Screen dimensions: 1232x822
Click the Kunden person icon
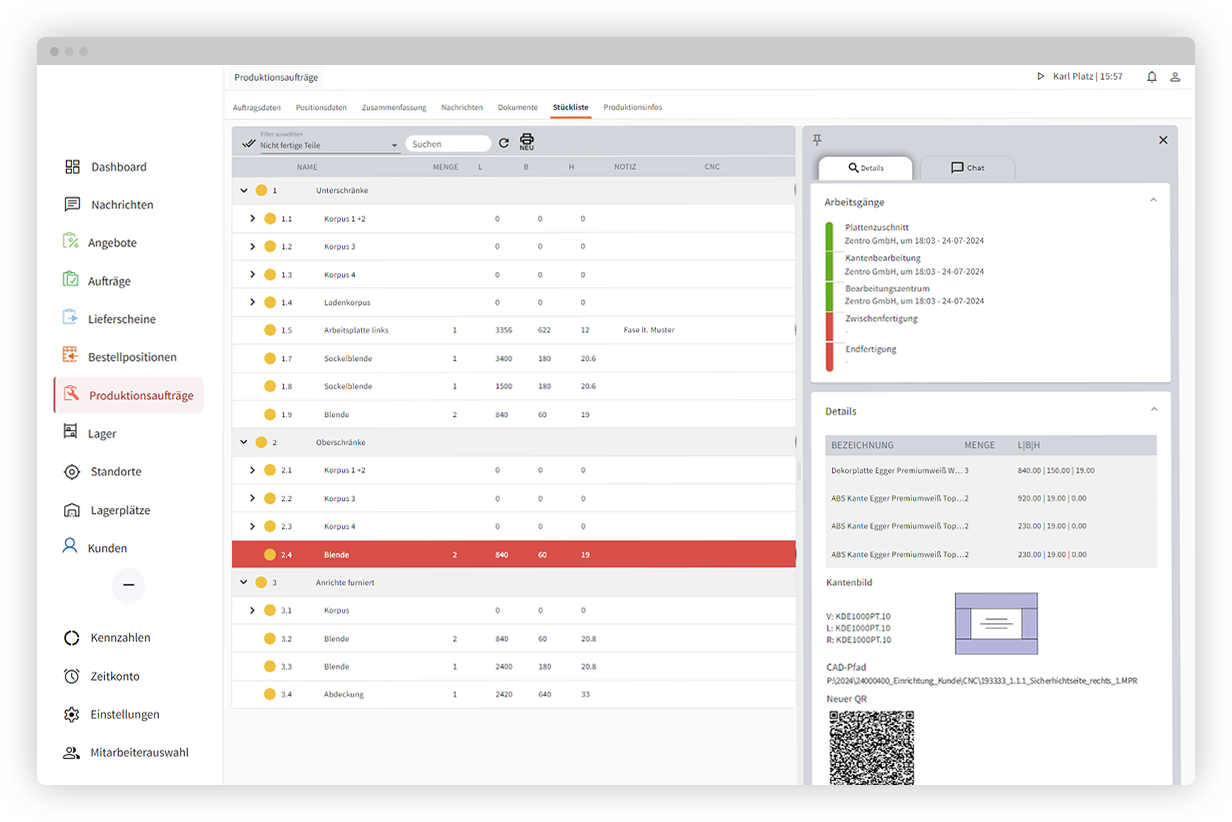point(70,546)
